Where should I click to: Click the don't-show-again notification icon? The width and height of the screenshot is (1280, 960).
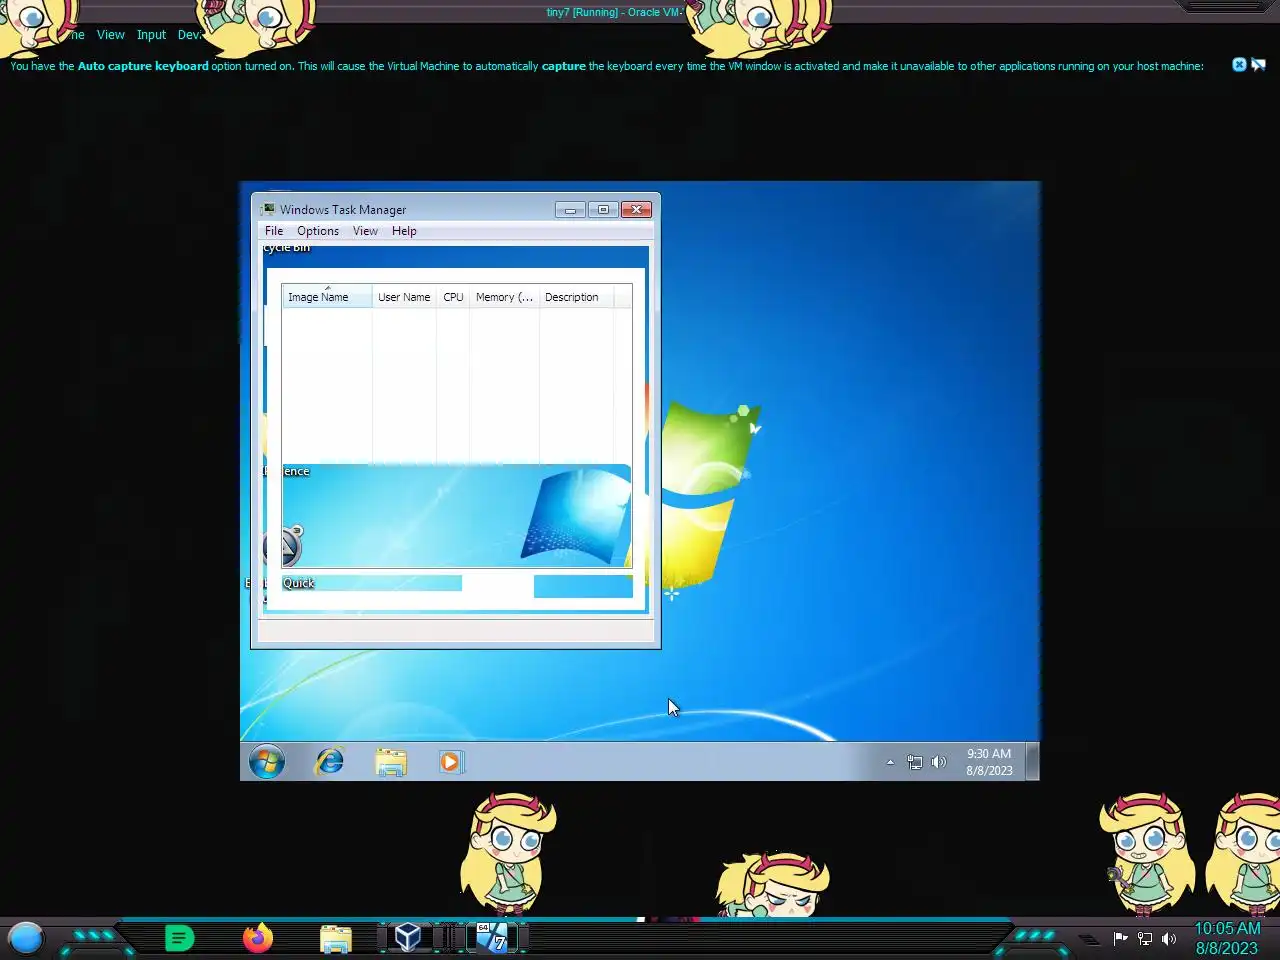tap(1258, 65)
